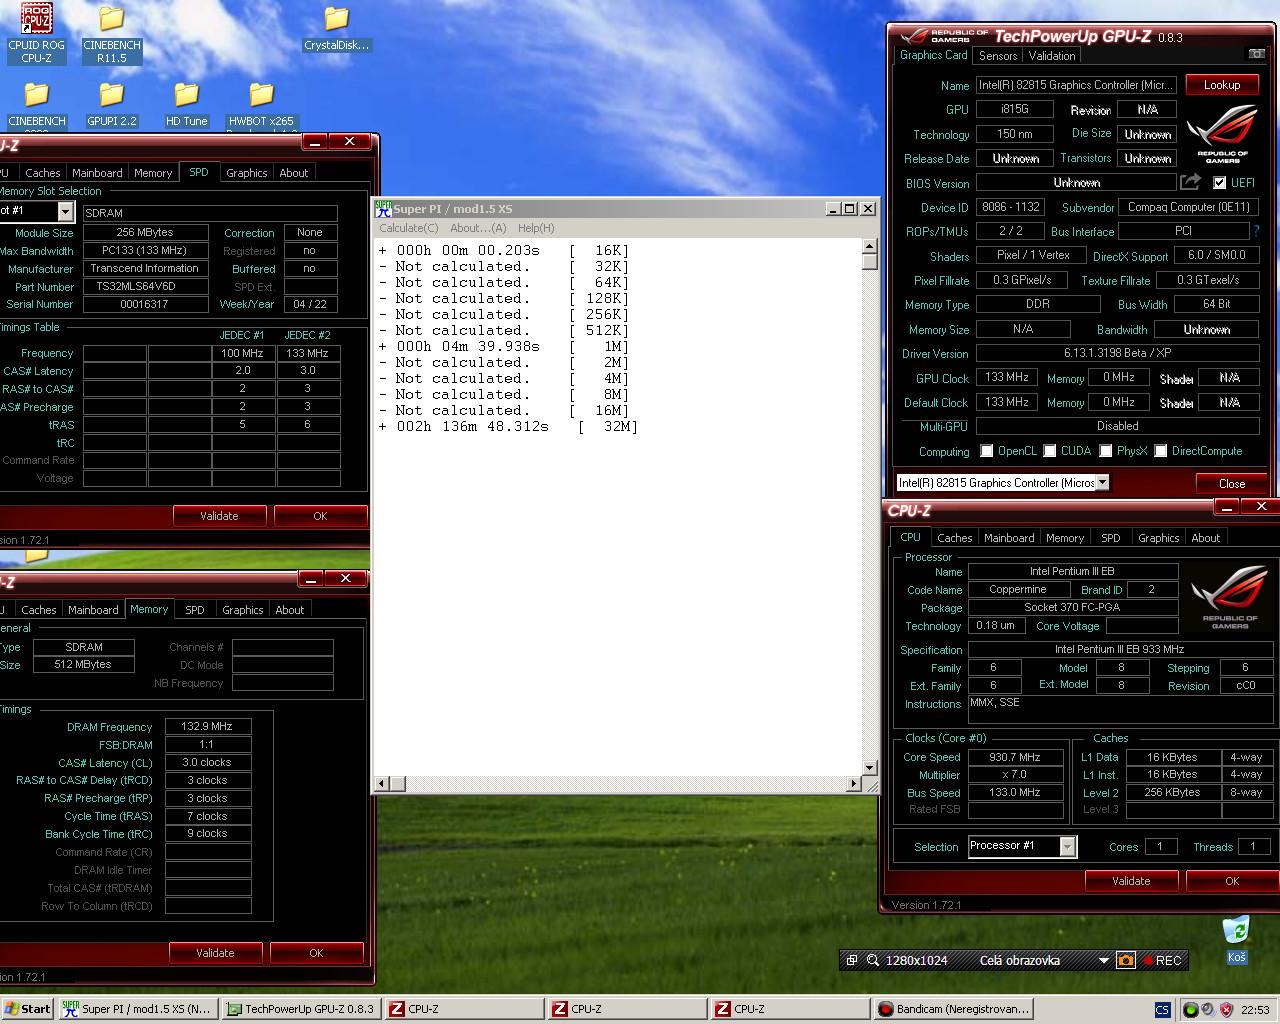Open the CINEBENCH R11.5 desktop folder
This screenshot has height=1024, width=1280.
tap(112, 34)
